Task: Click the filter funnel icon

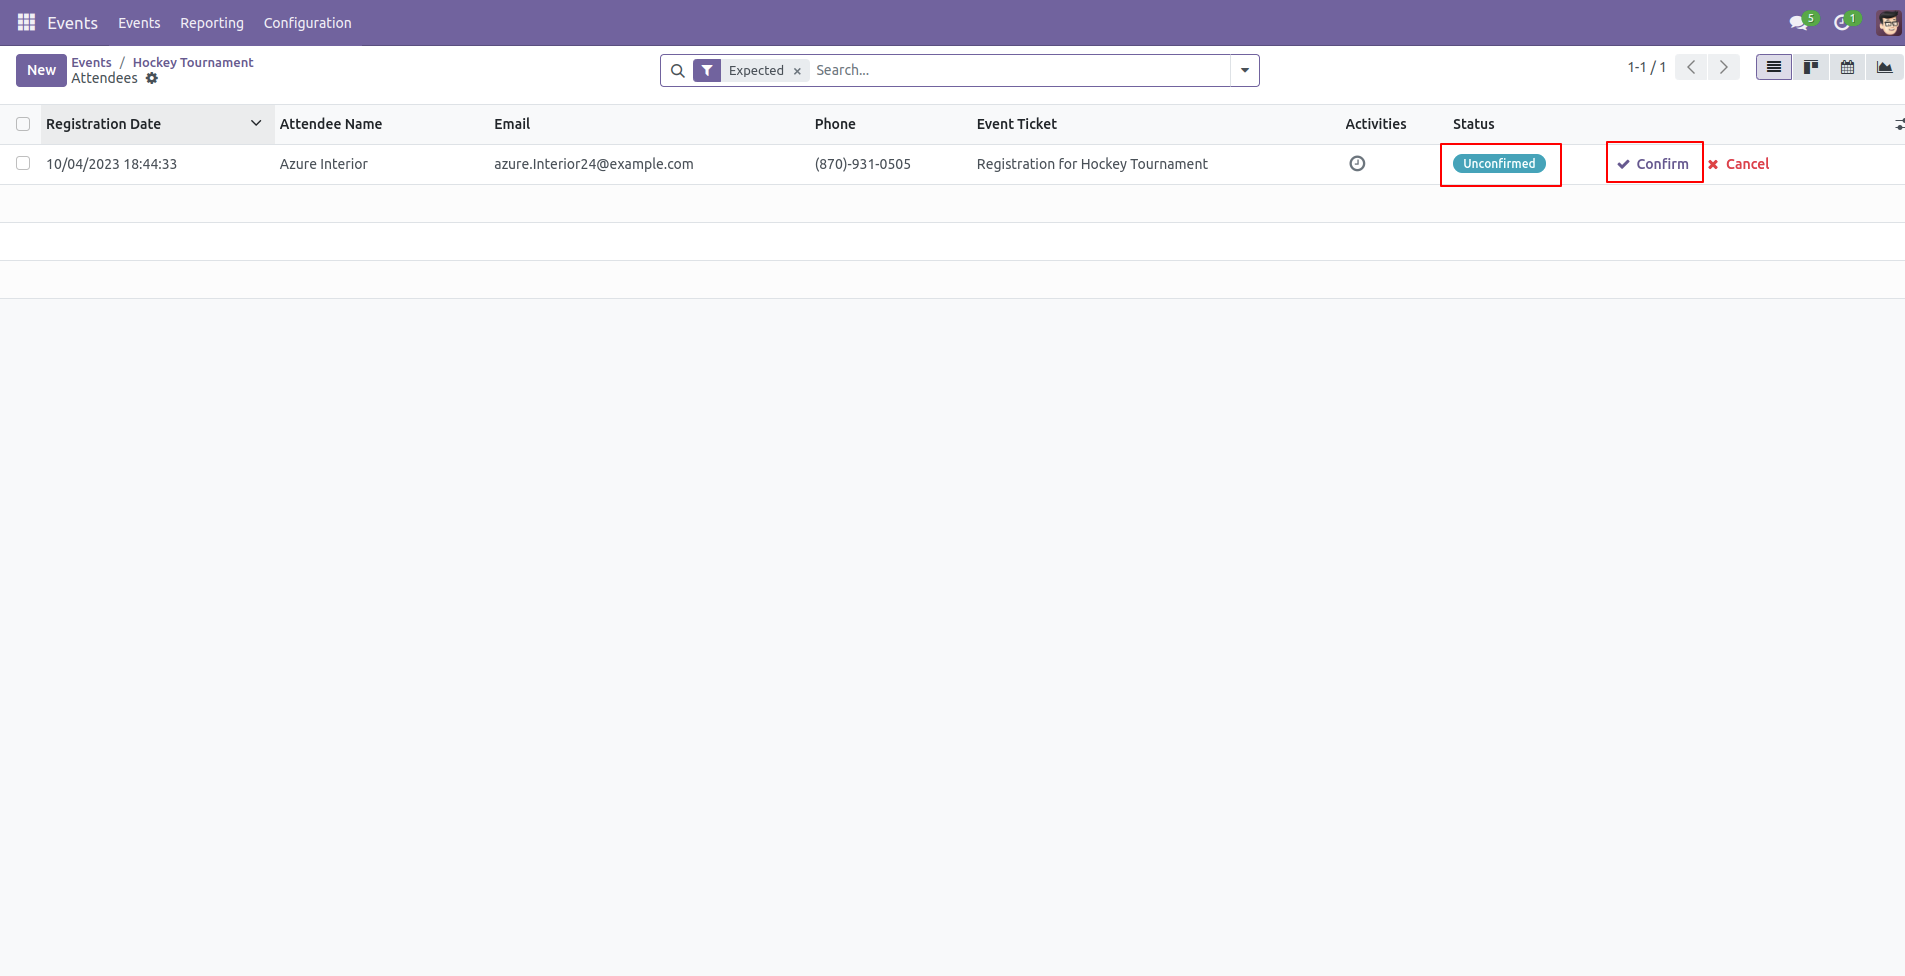Action: click(707, 70)
